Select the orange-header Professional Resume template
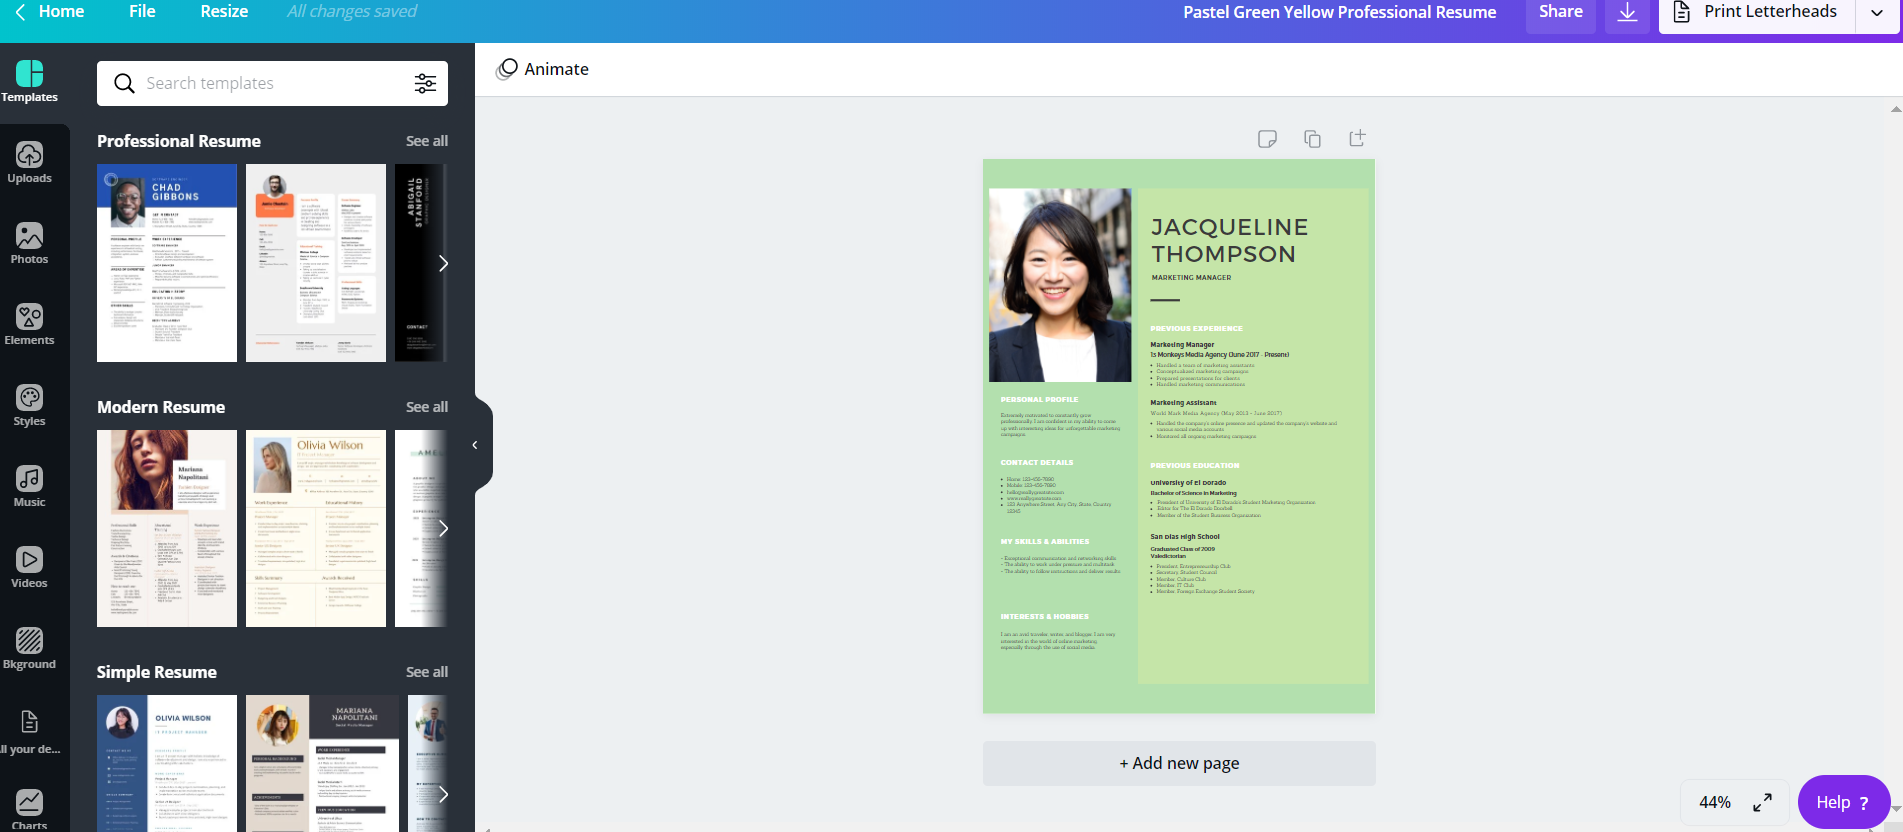Image resolution: width=1903 pixels, height=832 pixels. click(316, 263)
